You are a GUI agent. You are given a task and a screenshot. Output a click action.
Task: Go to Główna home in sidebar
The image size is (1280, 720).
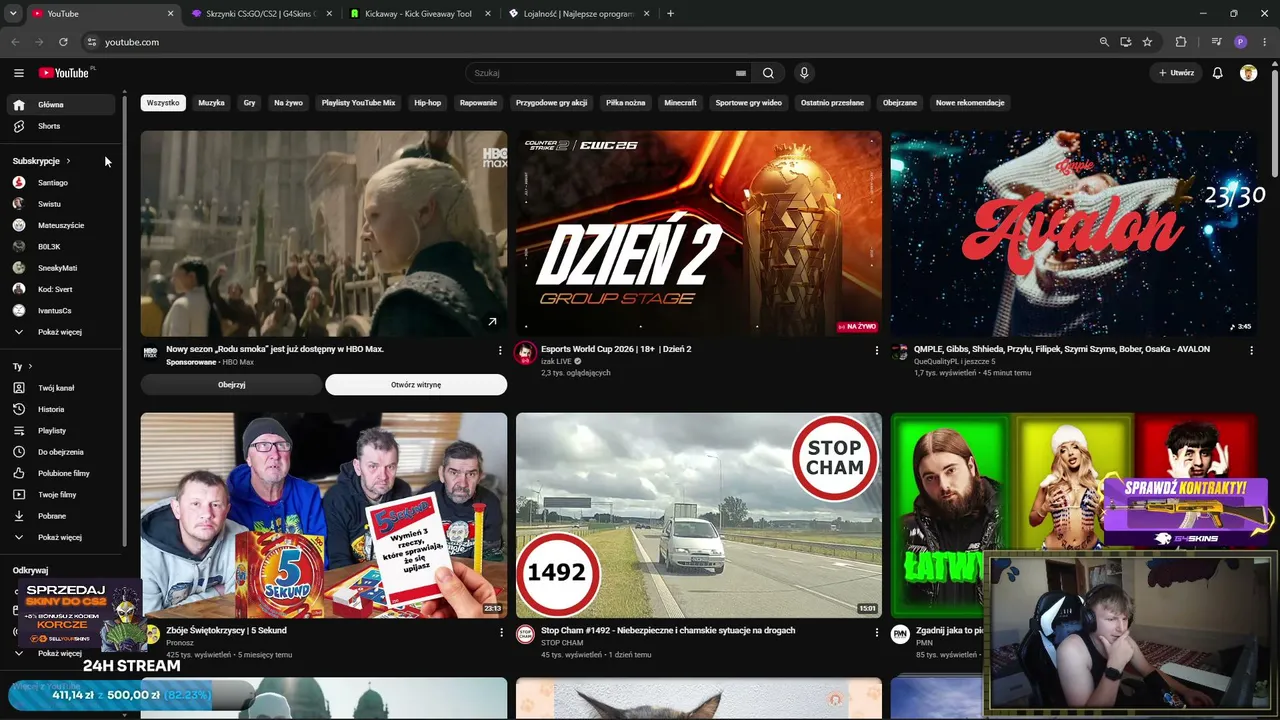point(61,105)
